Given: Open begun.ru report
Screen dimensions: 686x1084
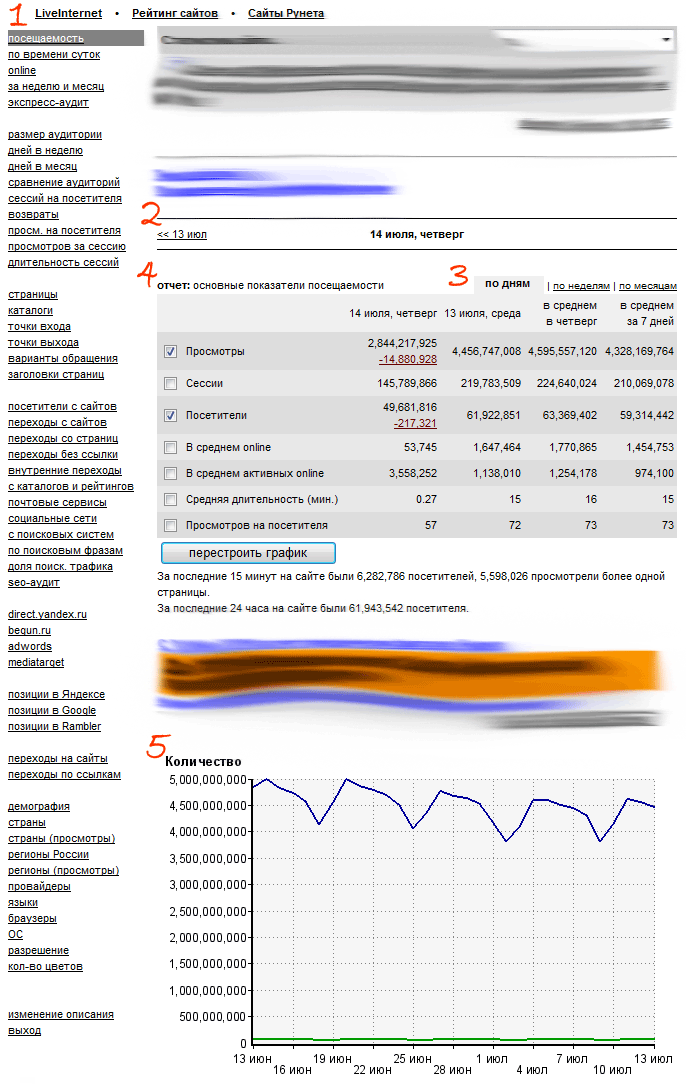Looking at the screenshot, I should (29, 630).
